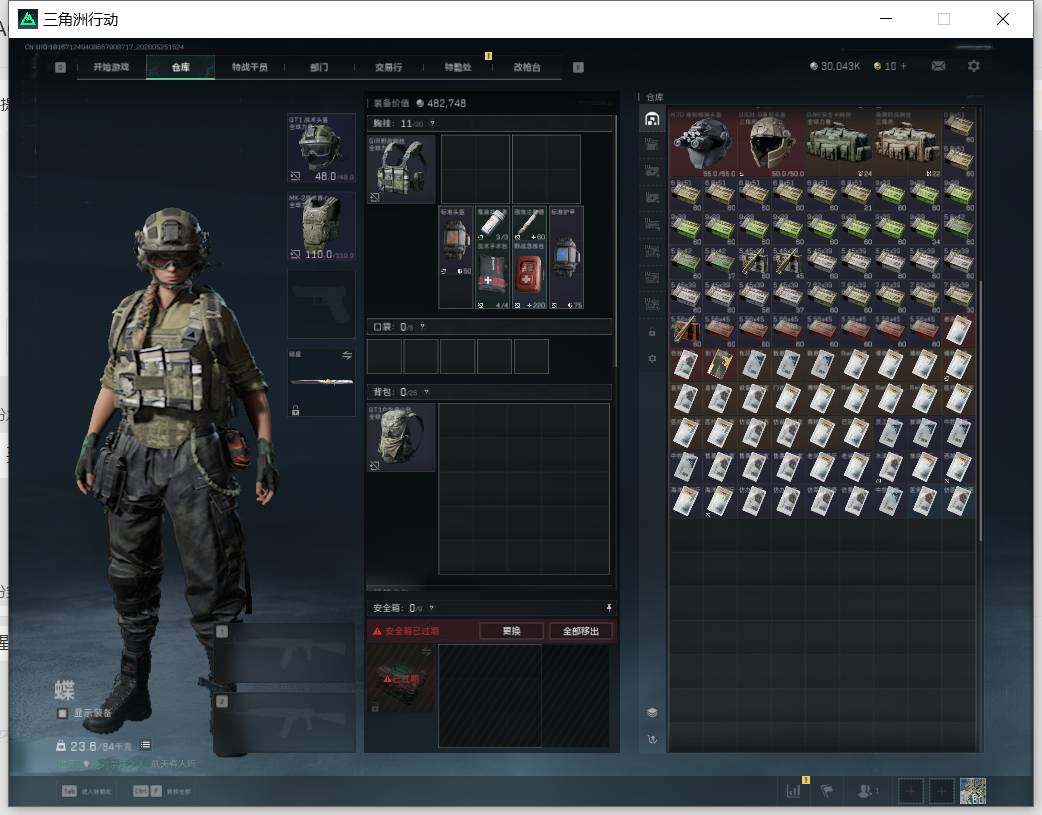Open the mail envelope icon
This screenshot has height=815, width=1042.
pos(938,66)
